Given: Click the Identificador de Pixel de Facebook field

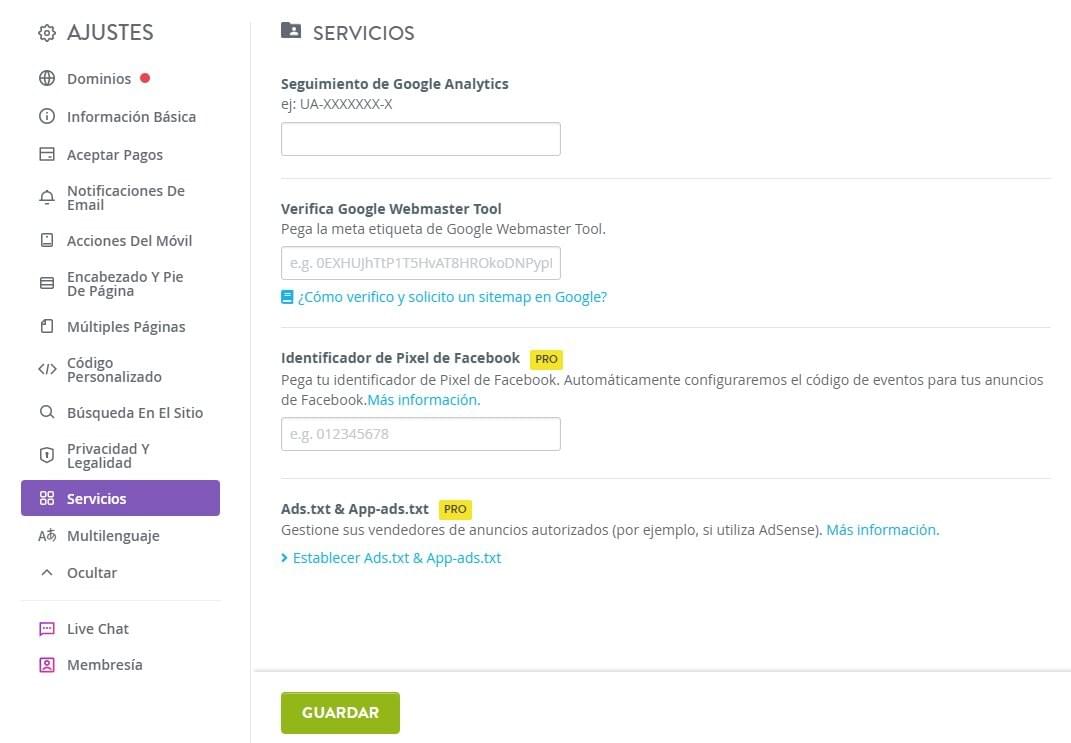Looking at the screenshot, I should (420, 433).
